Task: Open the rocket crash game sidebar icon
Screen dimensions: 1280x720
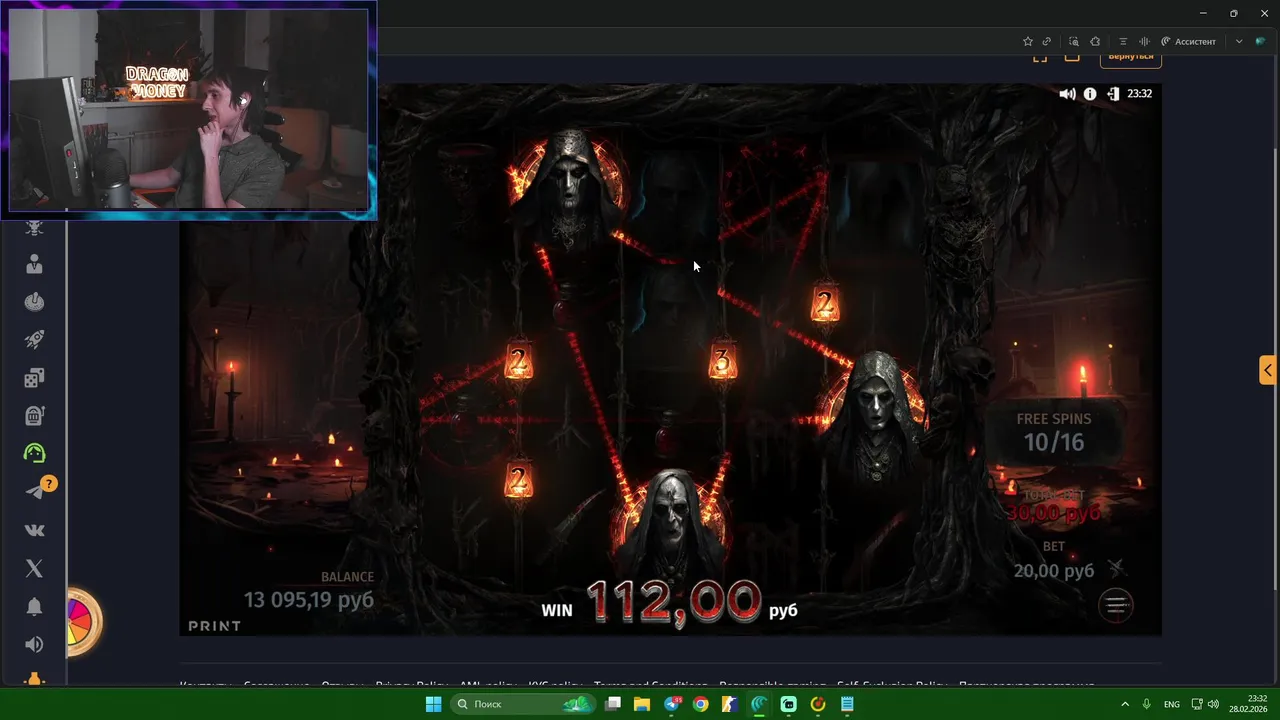Action: [35, 340]
